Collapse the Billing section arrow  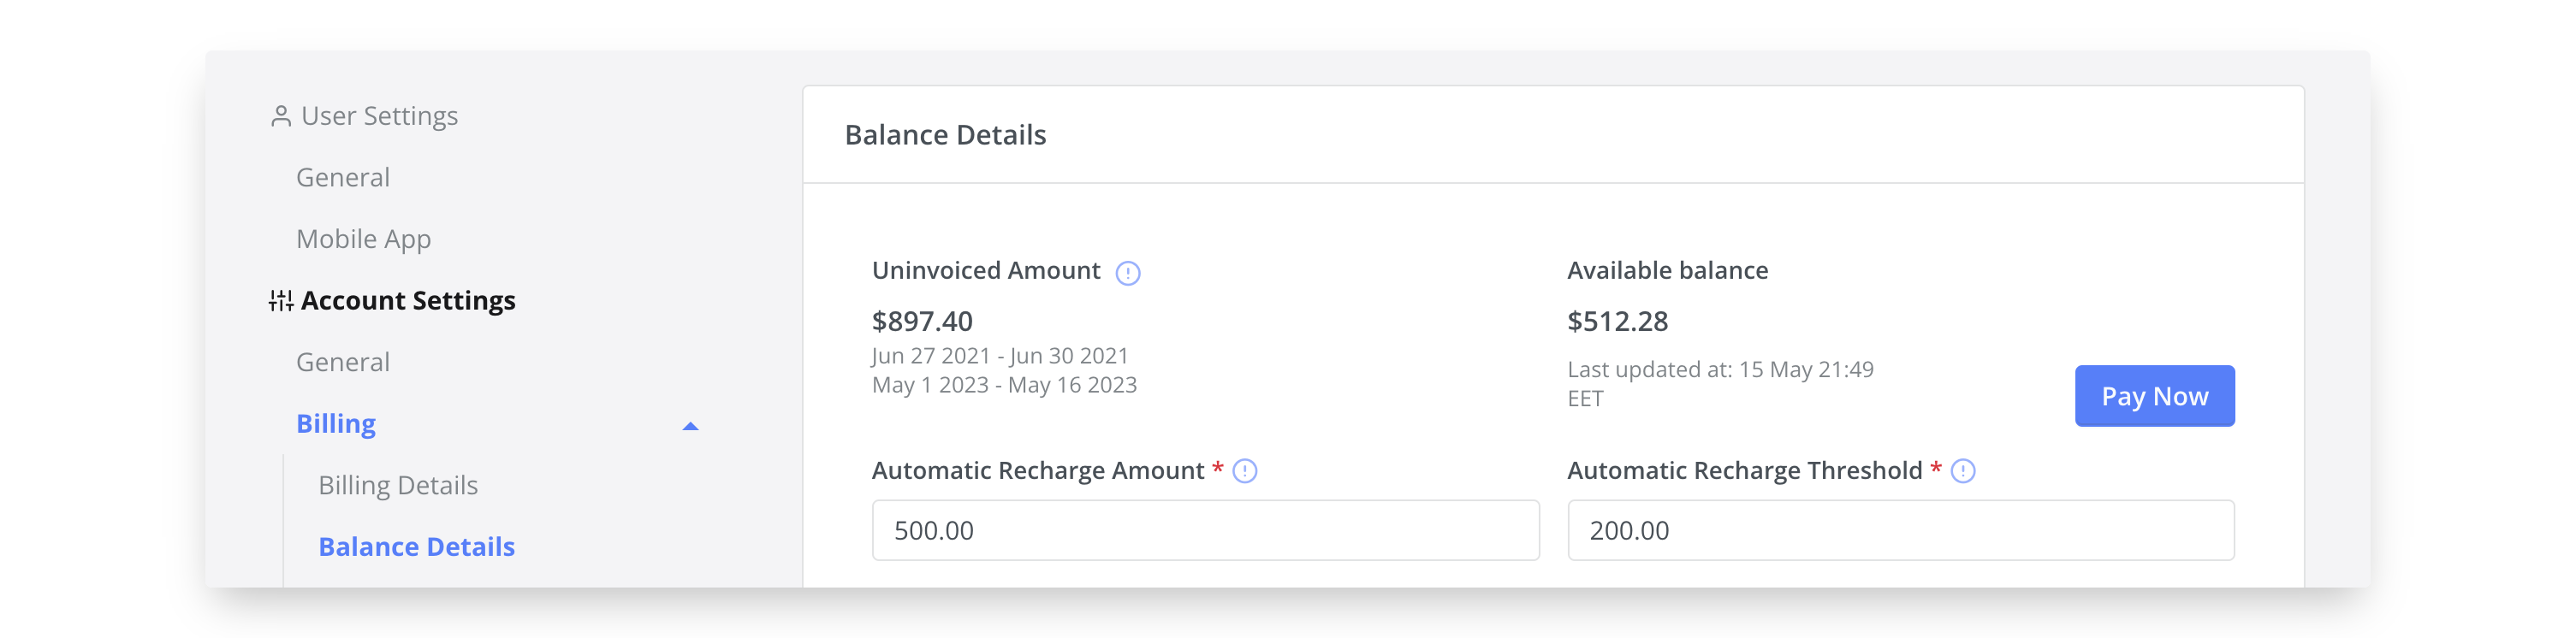690,426
